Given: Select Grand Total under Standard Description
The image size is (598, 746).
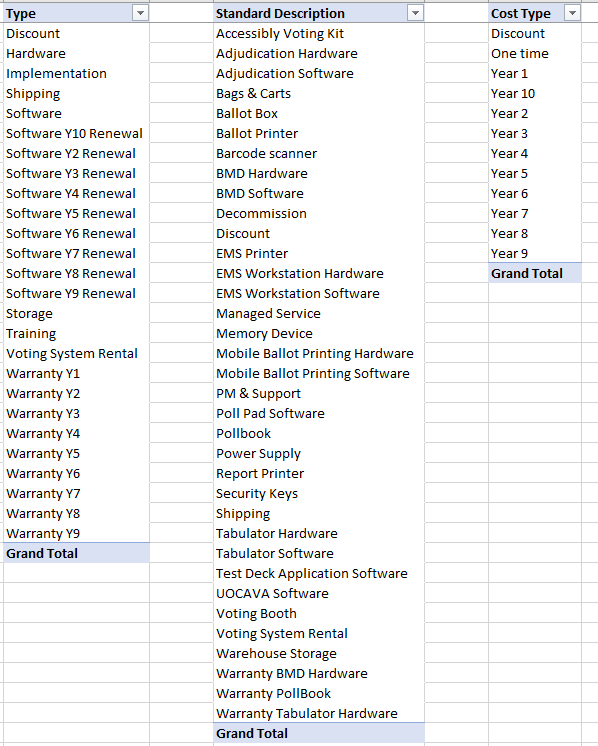Looking at the screenshot, I should [x=319, y=733].
